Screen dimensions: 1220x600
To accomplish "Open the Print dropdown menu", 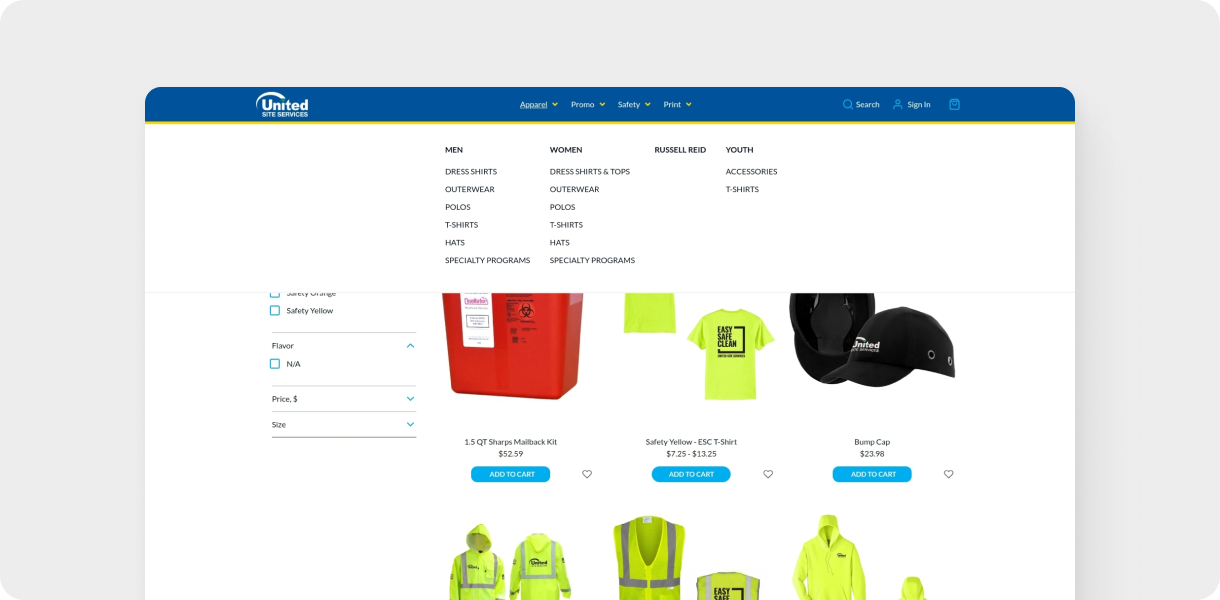I will 677,104.
